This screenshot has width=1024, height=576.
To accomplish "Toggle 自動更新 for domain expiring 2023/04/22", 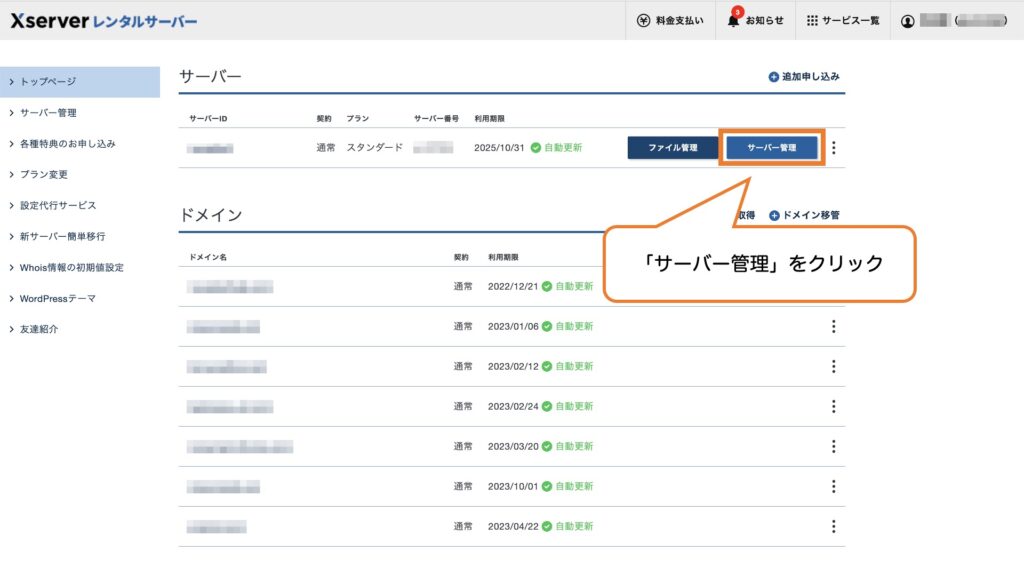I will [x=560, y=527].
